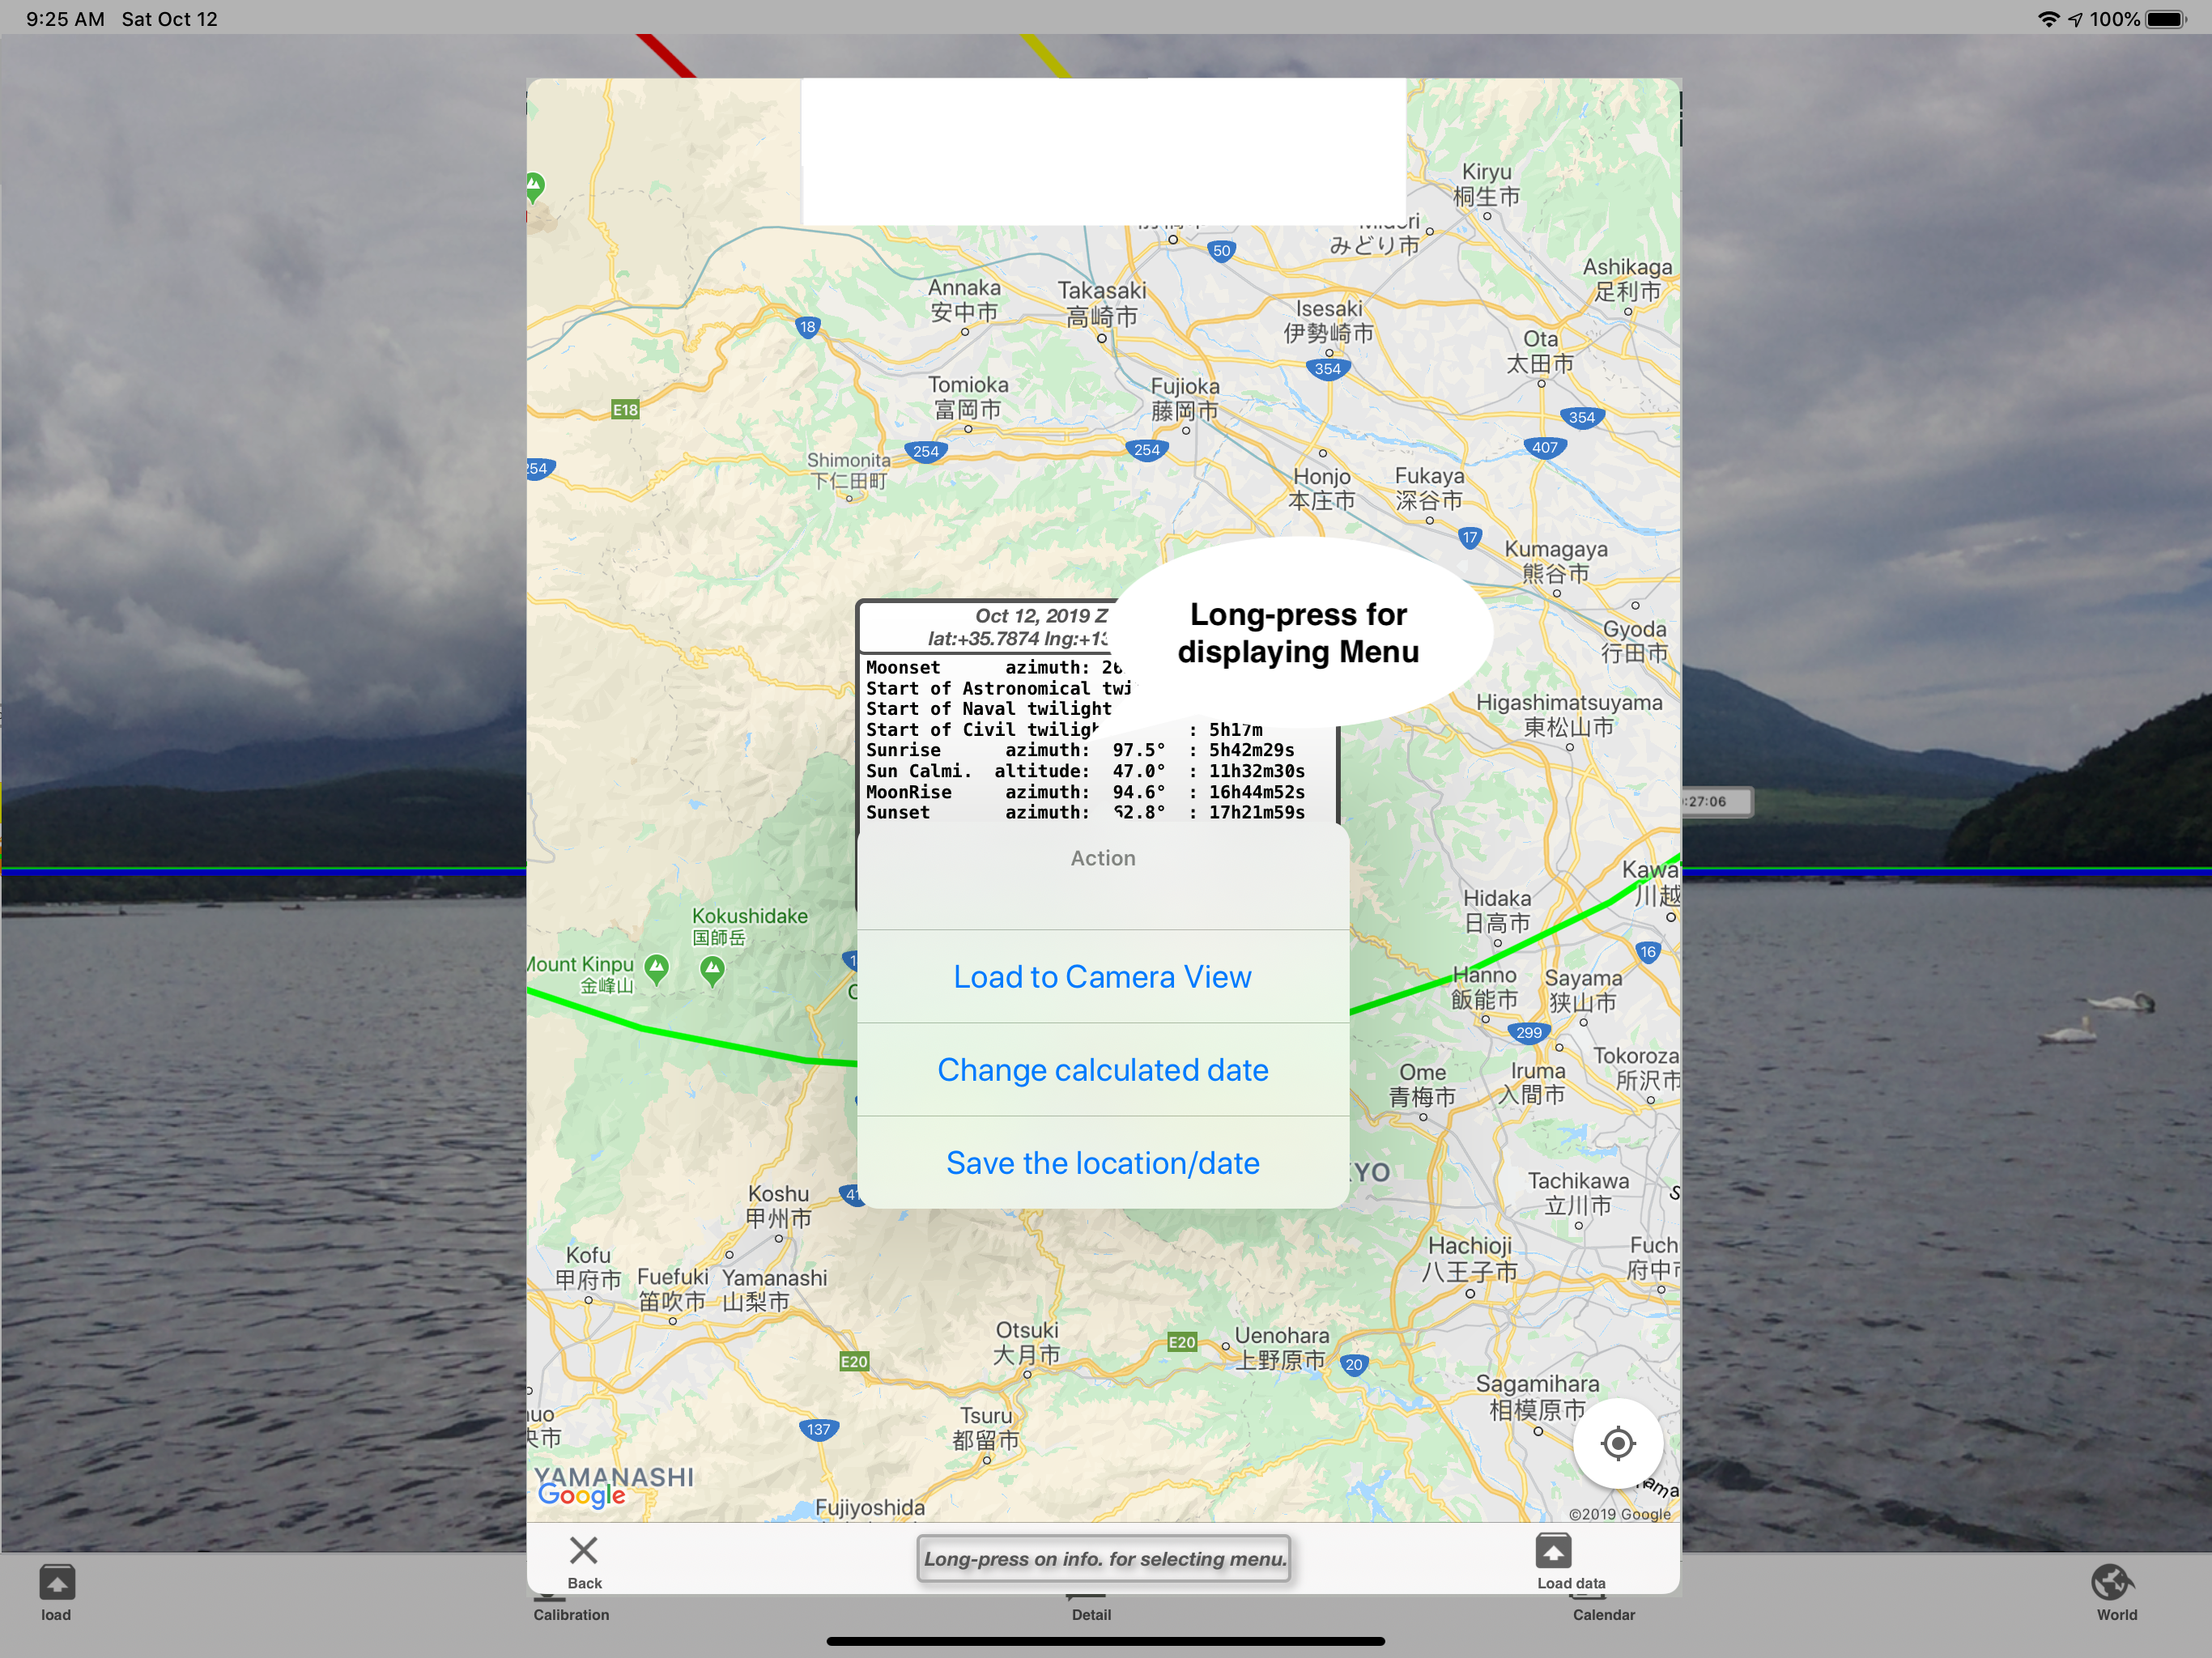This screenshot has width=2212, height=1658.
Task: Tap the Load data icon
Action: pos(1553,1553)
